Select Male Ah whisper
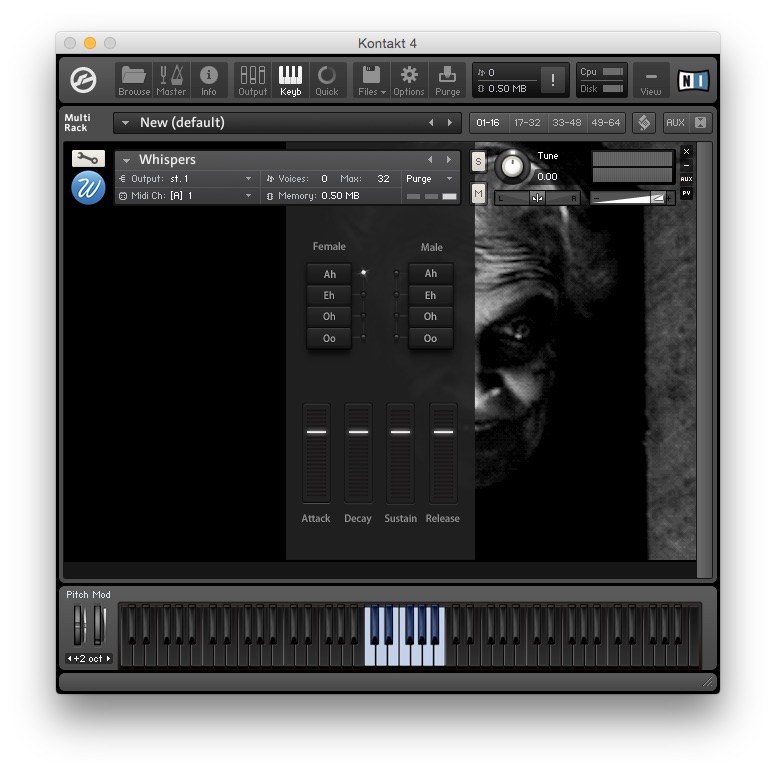The width and height of the screenshot is (776, 774). (431, 274)
